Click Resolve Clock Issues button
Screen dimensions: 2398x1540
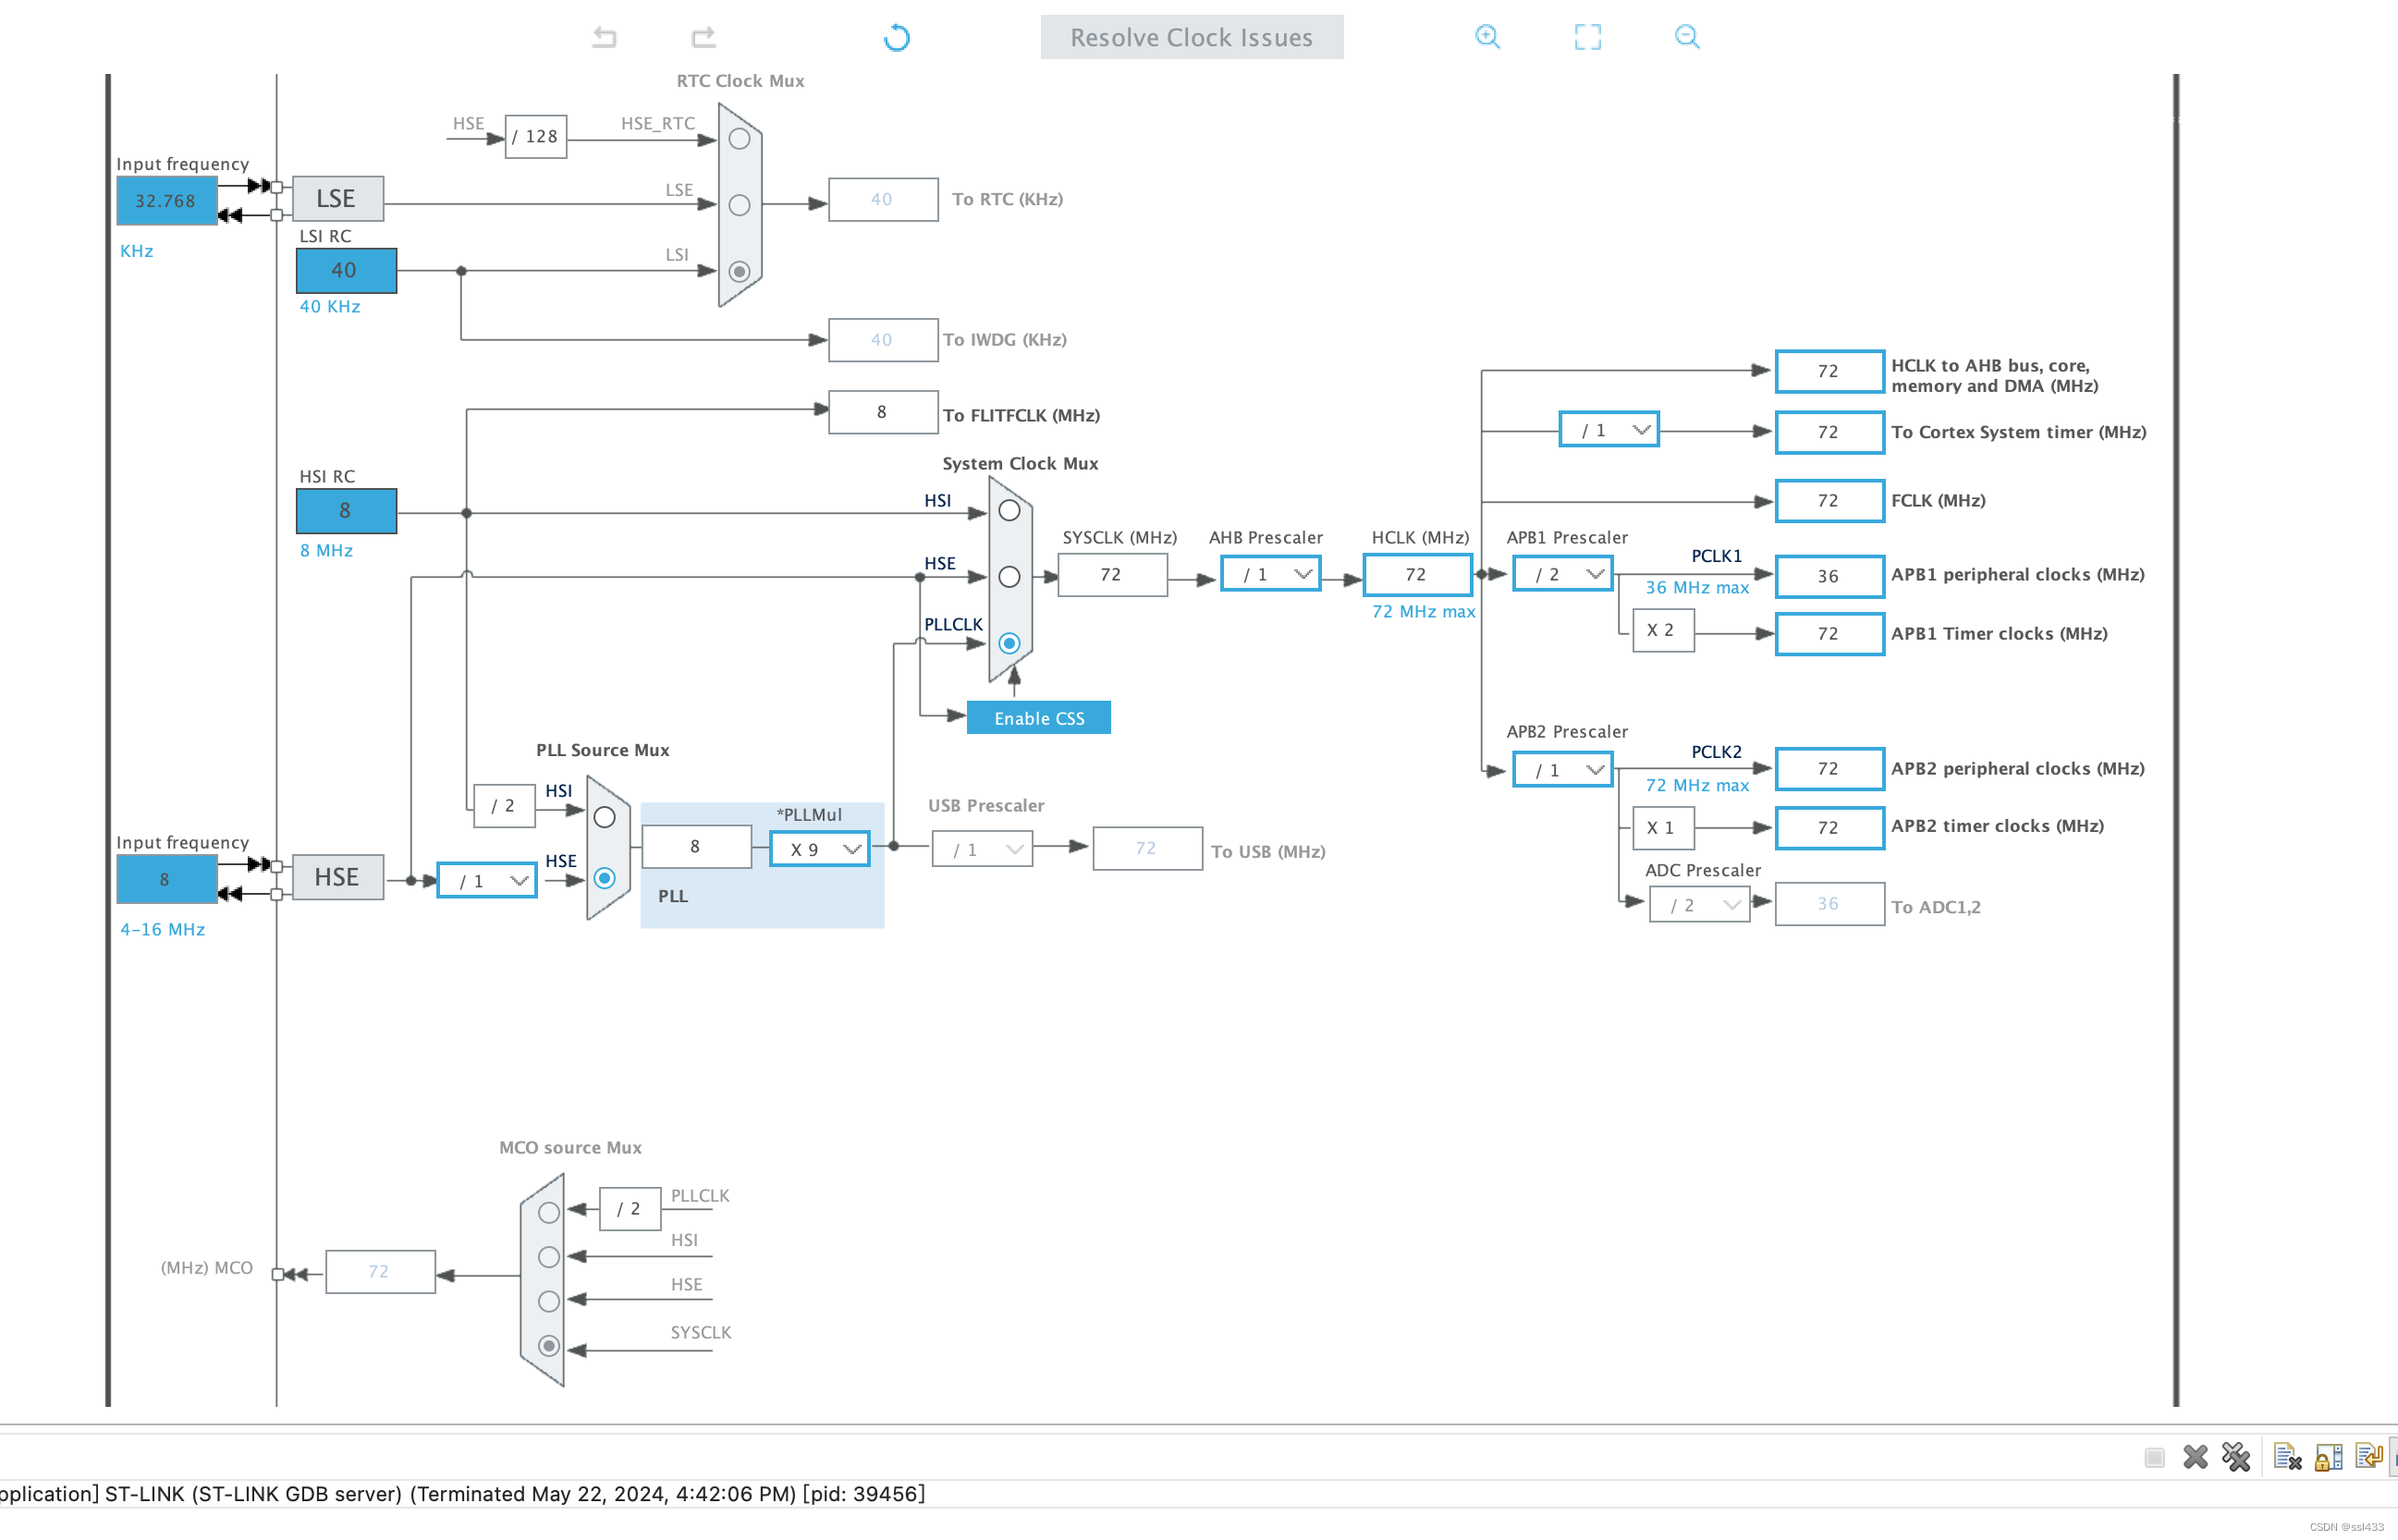[1191, 37]
